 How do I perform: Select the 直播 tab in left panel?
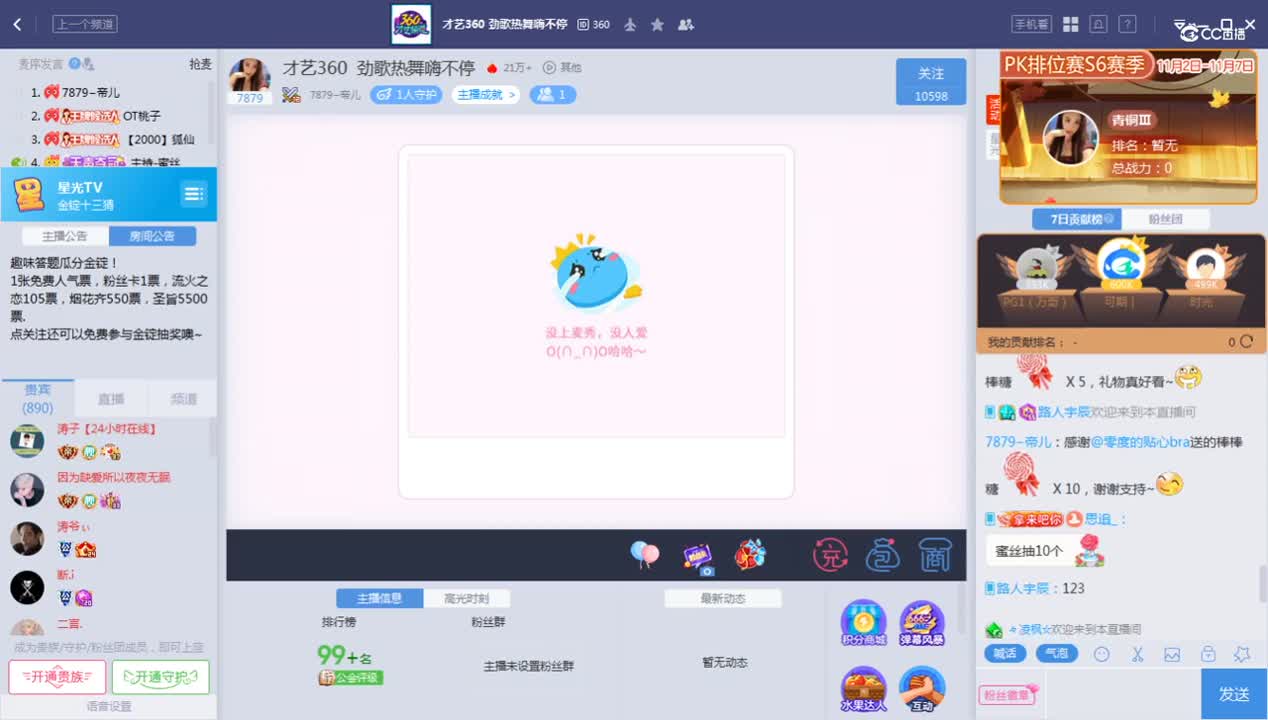(x=111, y=398)
